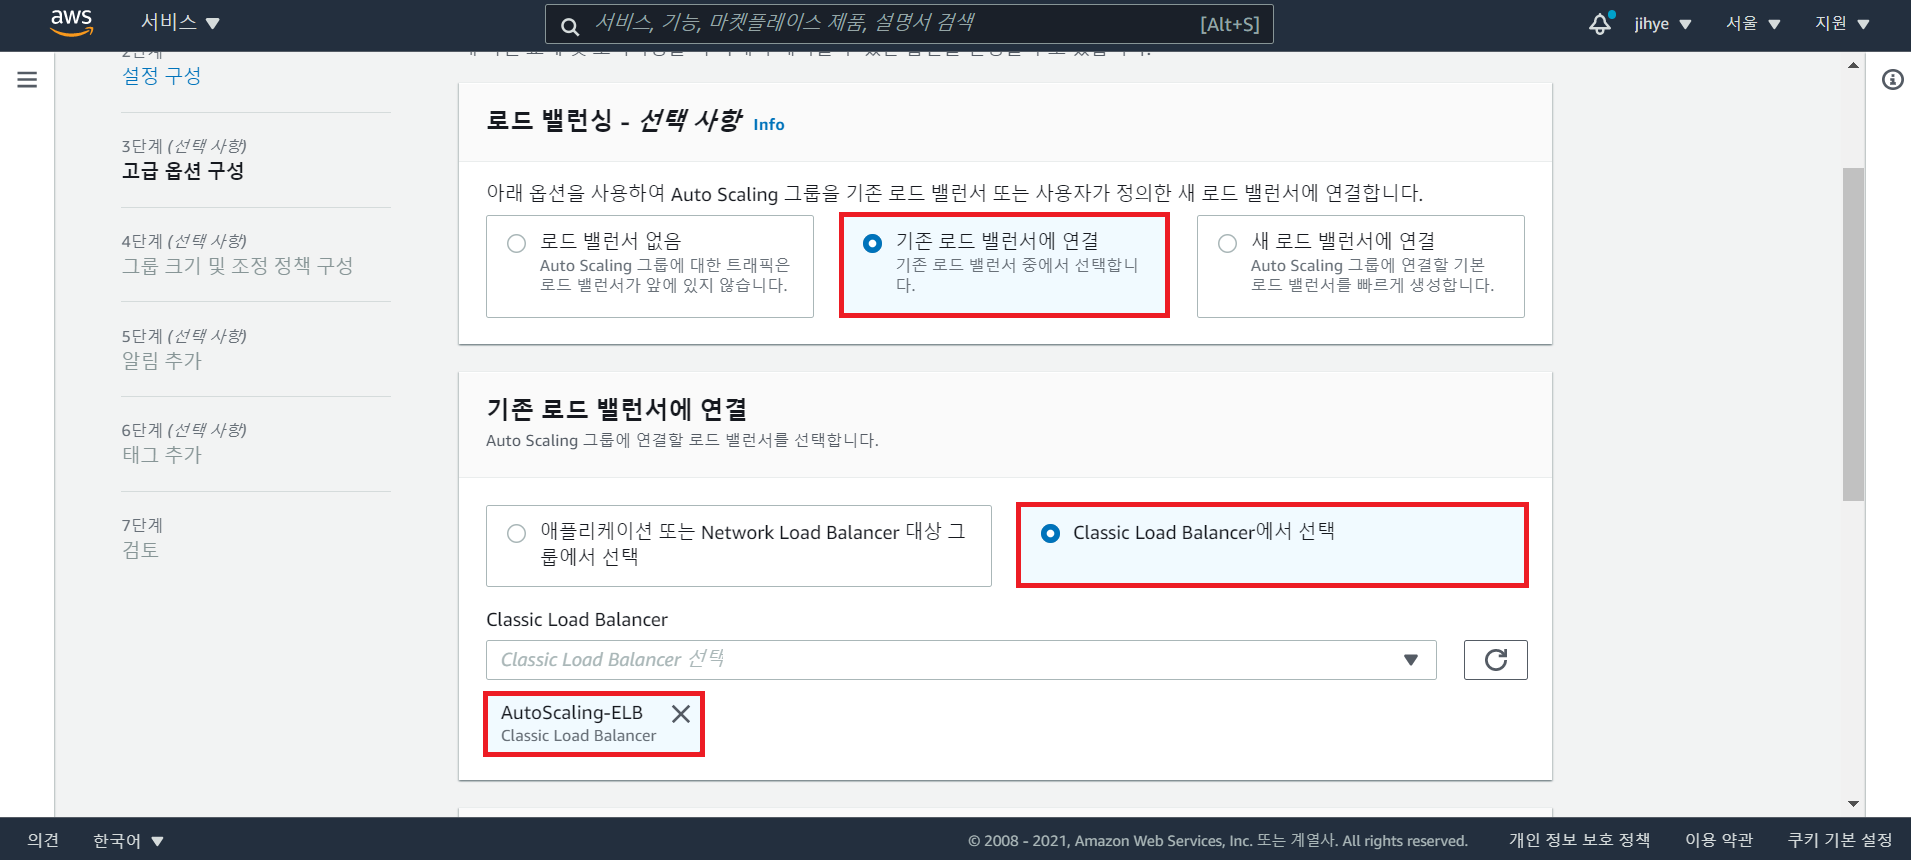Open the 태그 추가 step
1911x860 pixels.
coord(162,455)
